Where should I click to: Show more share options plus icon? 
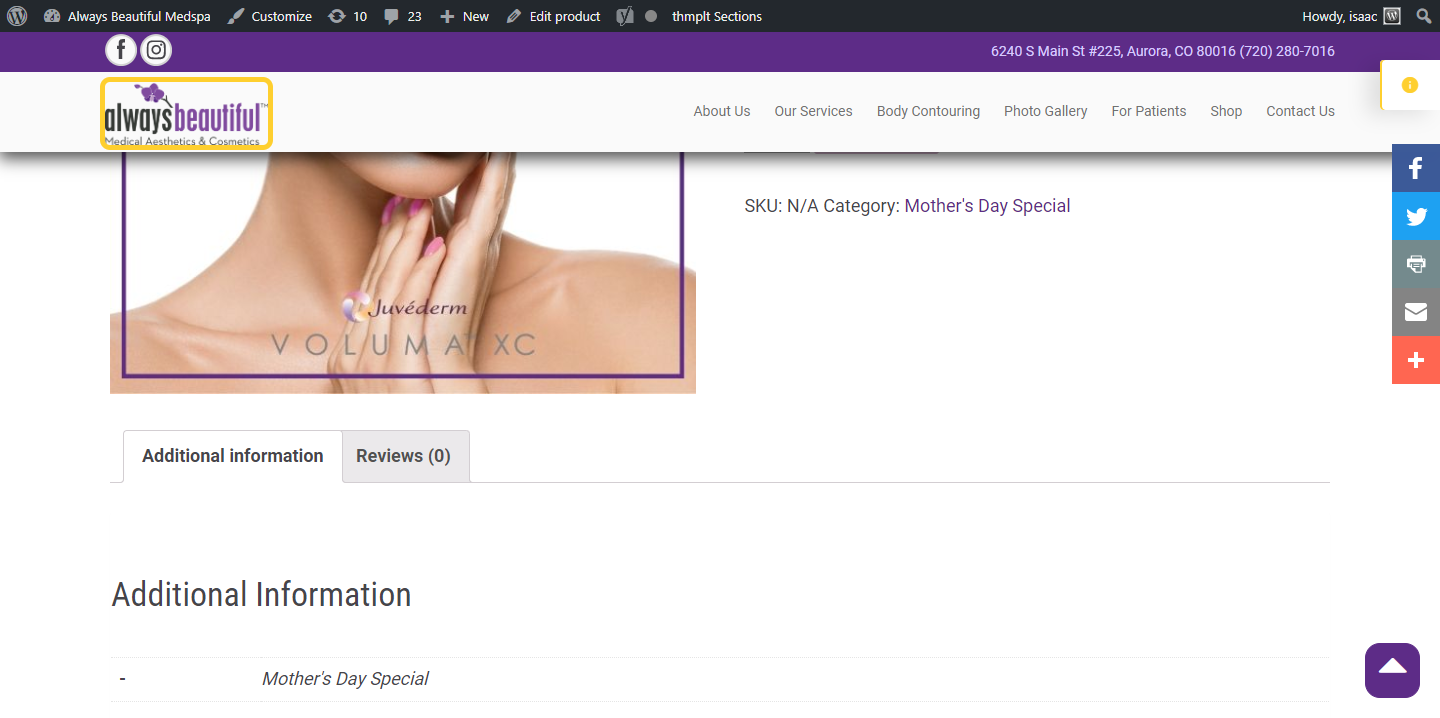click(x=1416, y=360)
